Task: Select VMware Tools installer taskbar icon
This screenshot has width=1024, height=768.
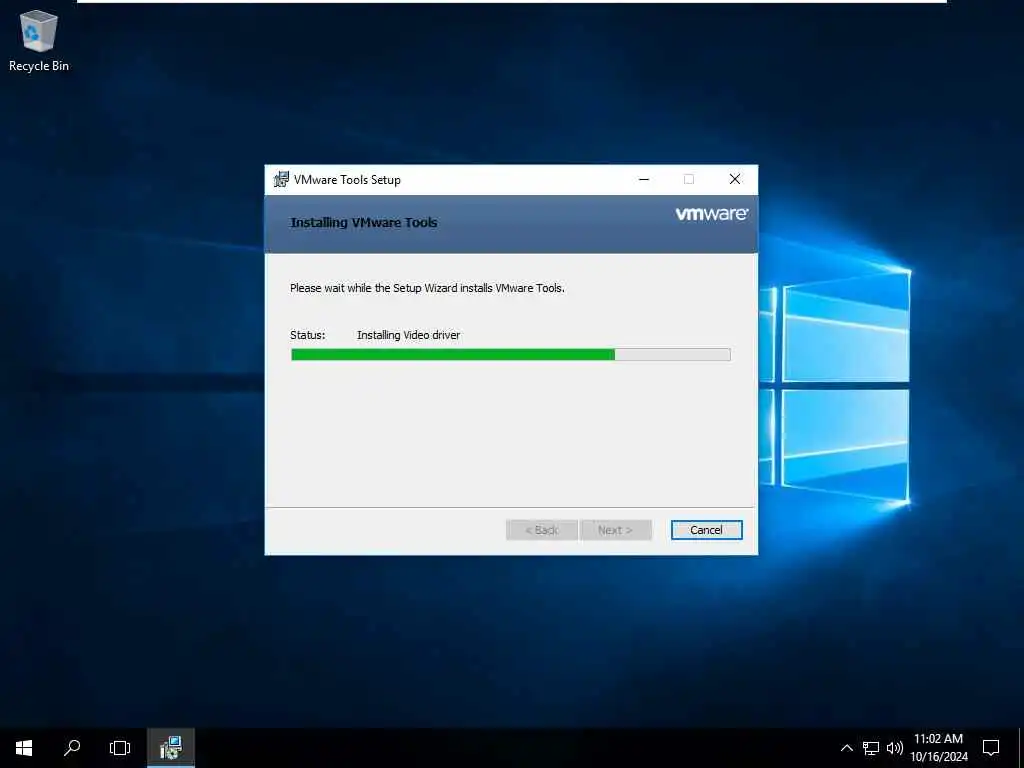Action: (x=170, y=748)
